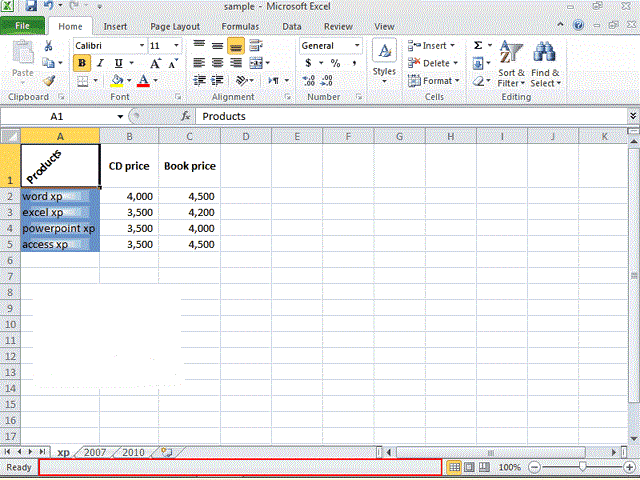
Task: Click the zoom slider handle
Action: (583, 467)
